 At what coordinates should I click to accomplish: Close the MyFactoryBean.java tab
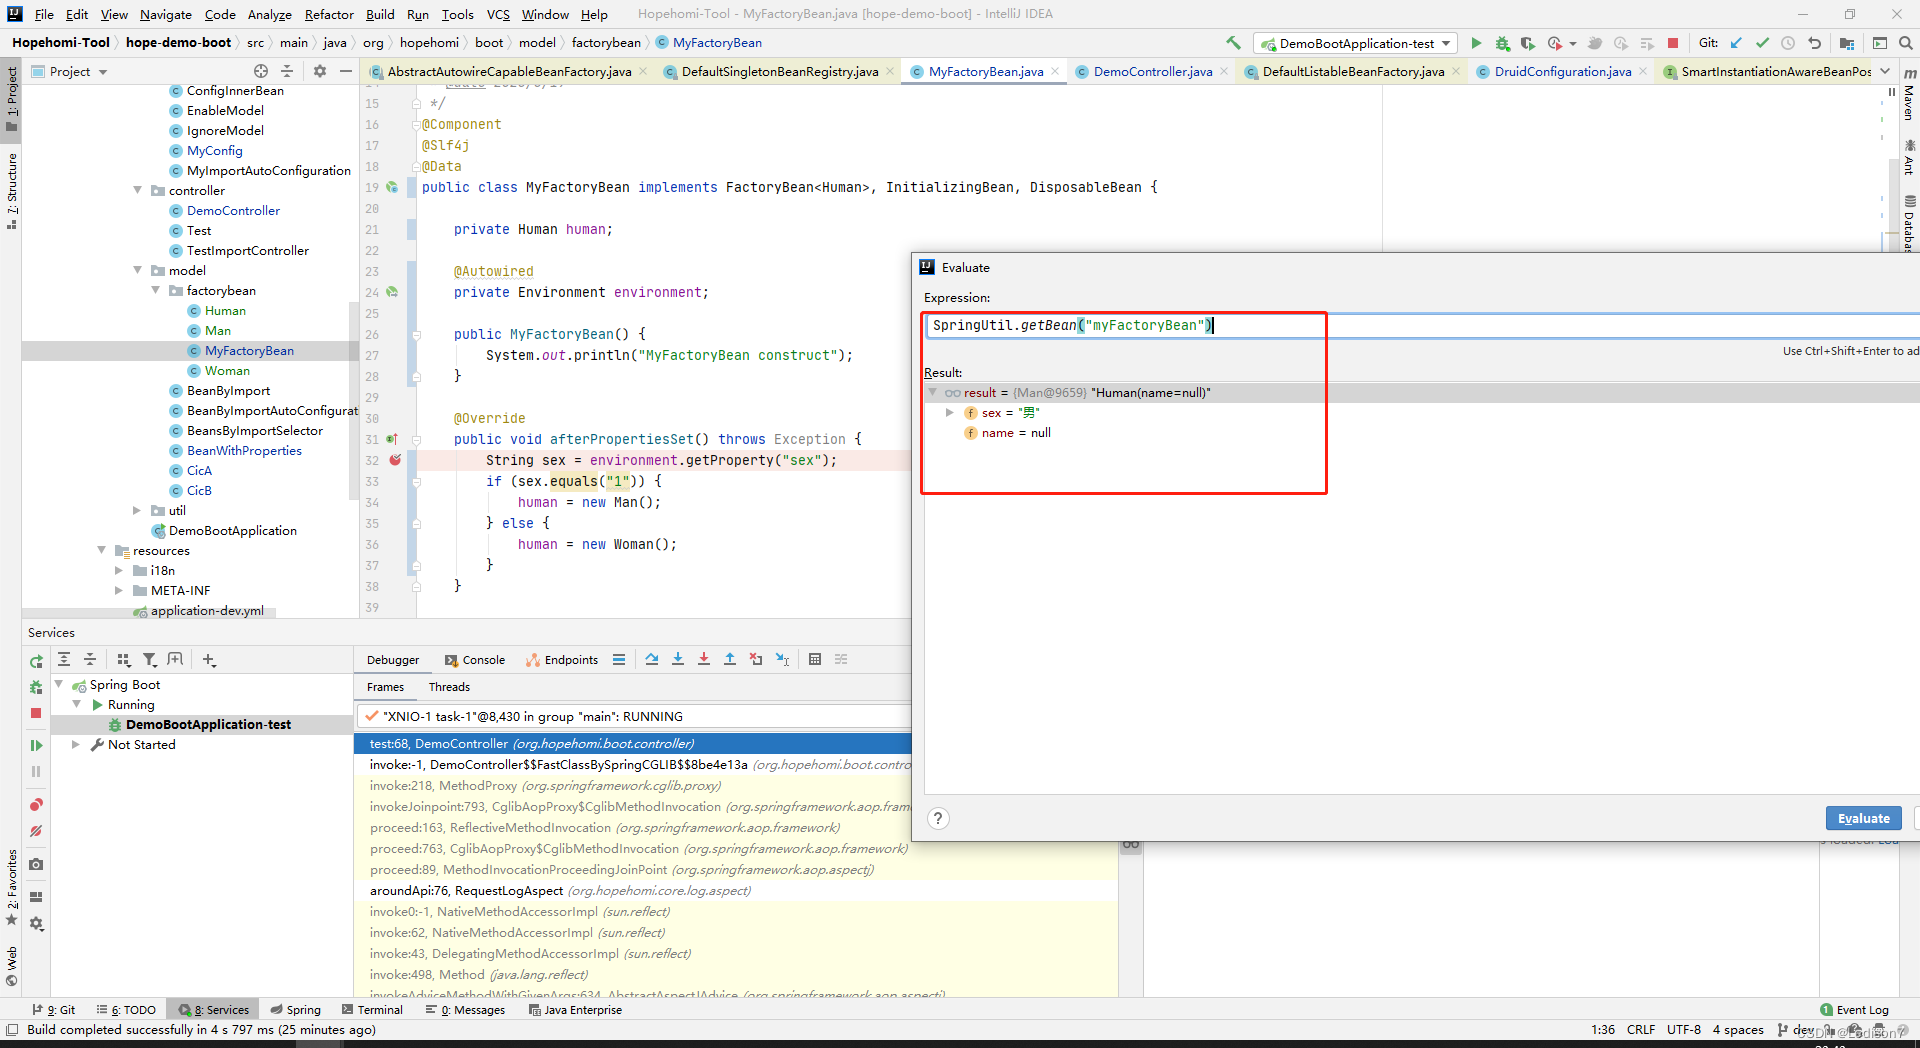pyautogui.click(x=1055, y=71)
